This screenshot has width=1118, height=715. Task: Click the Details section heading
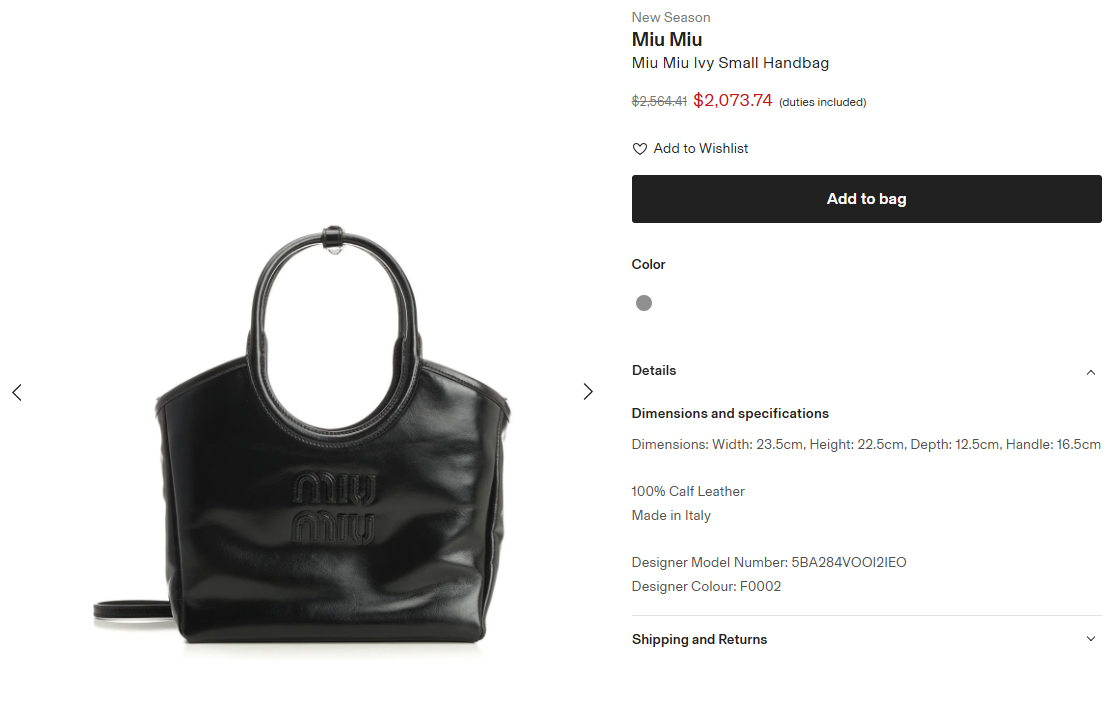point(654,371)
